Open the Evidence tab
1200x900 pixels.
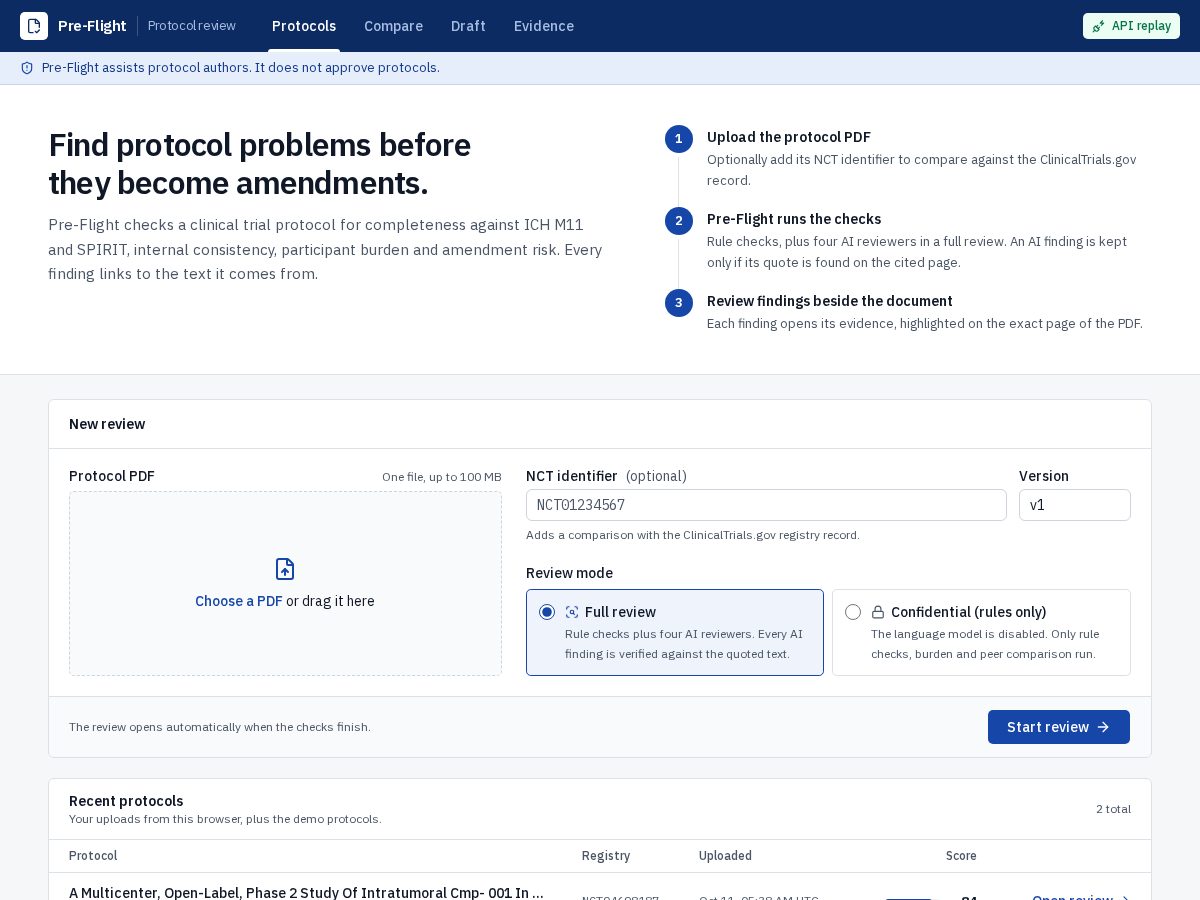click(x=544, y=26)
